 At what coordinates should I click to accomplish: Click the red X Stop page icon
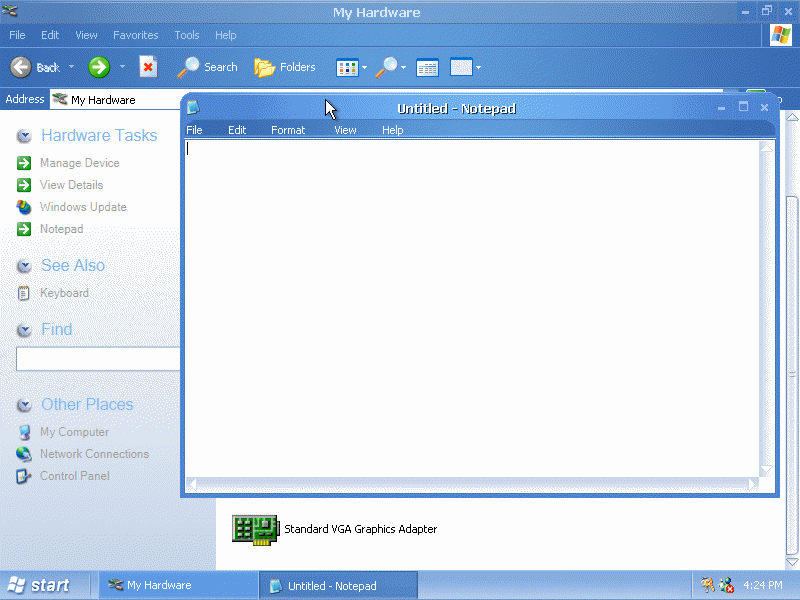coord(148,67)
